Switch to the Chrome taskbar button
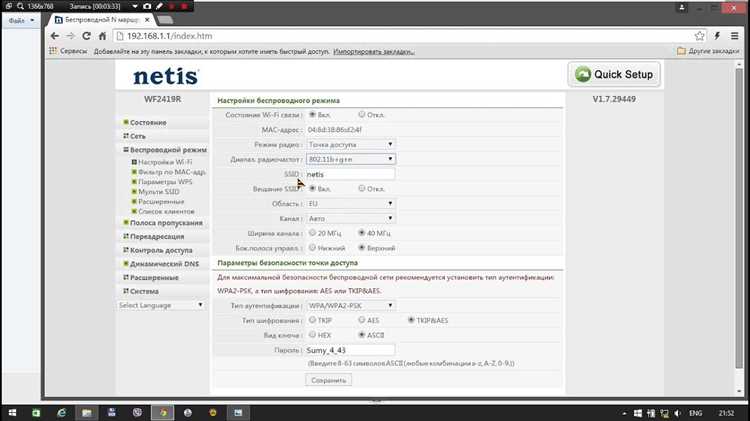 pos(163,412)
